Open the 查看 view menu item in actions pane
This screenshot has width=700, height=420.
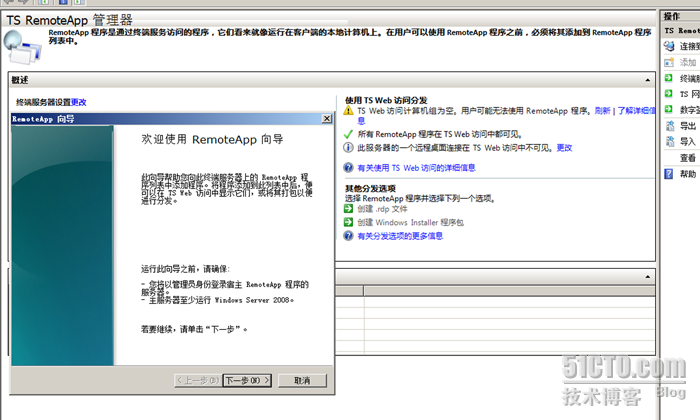click(688, 158)
